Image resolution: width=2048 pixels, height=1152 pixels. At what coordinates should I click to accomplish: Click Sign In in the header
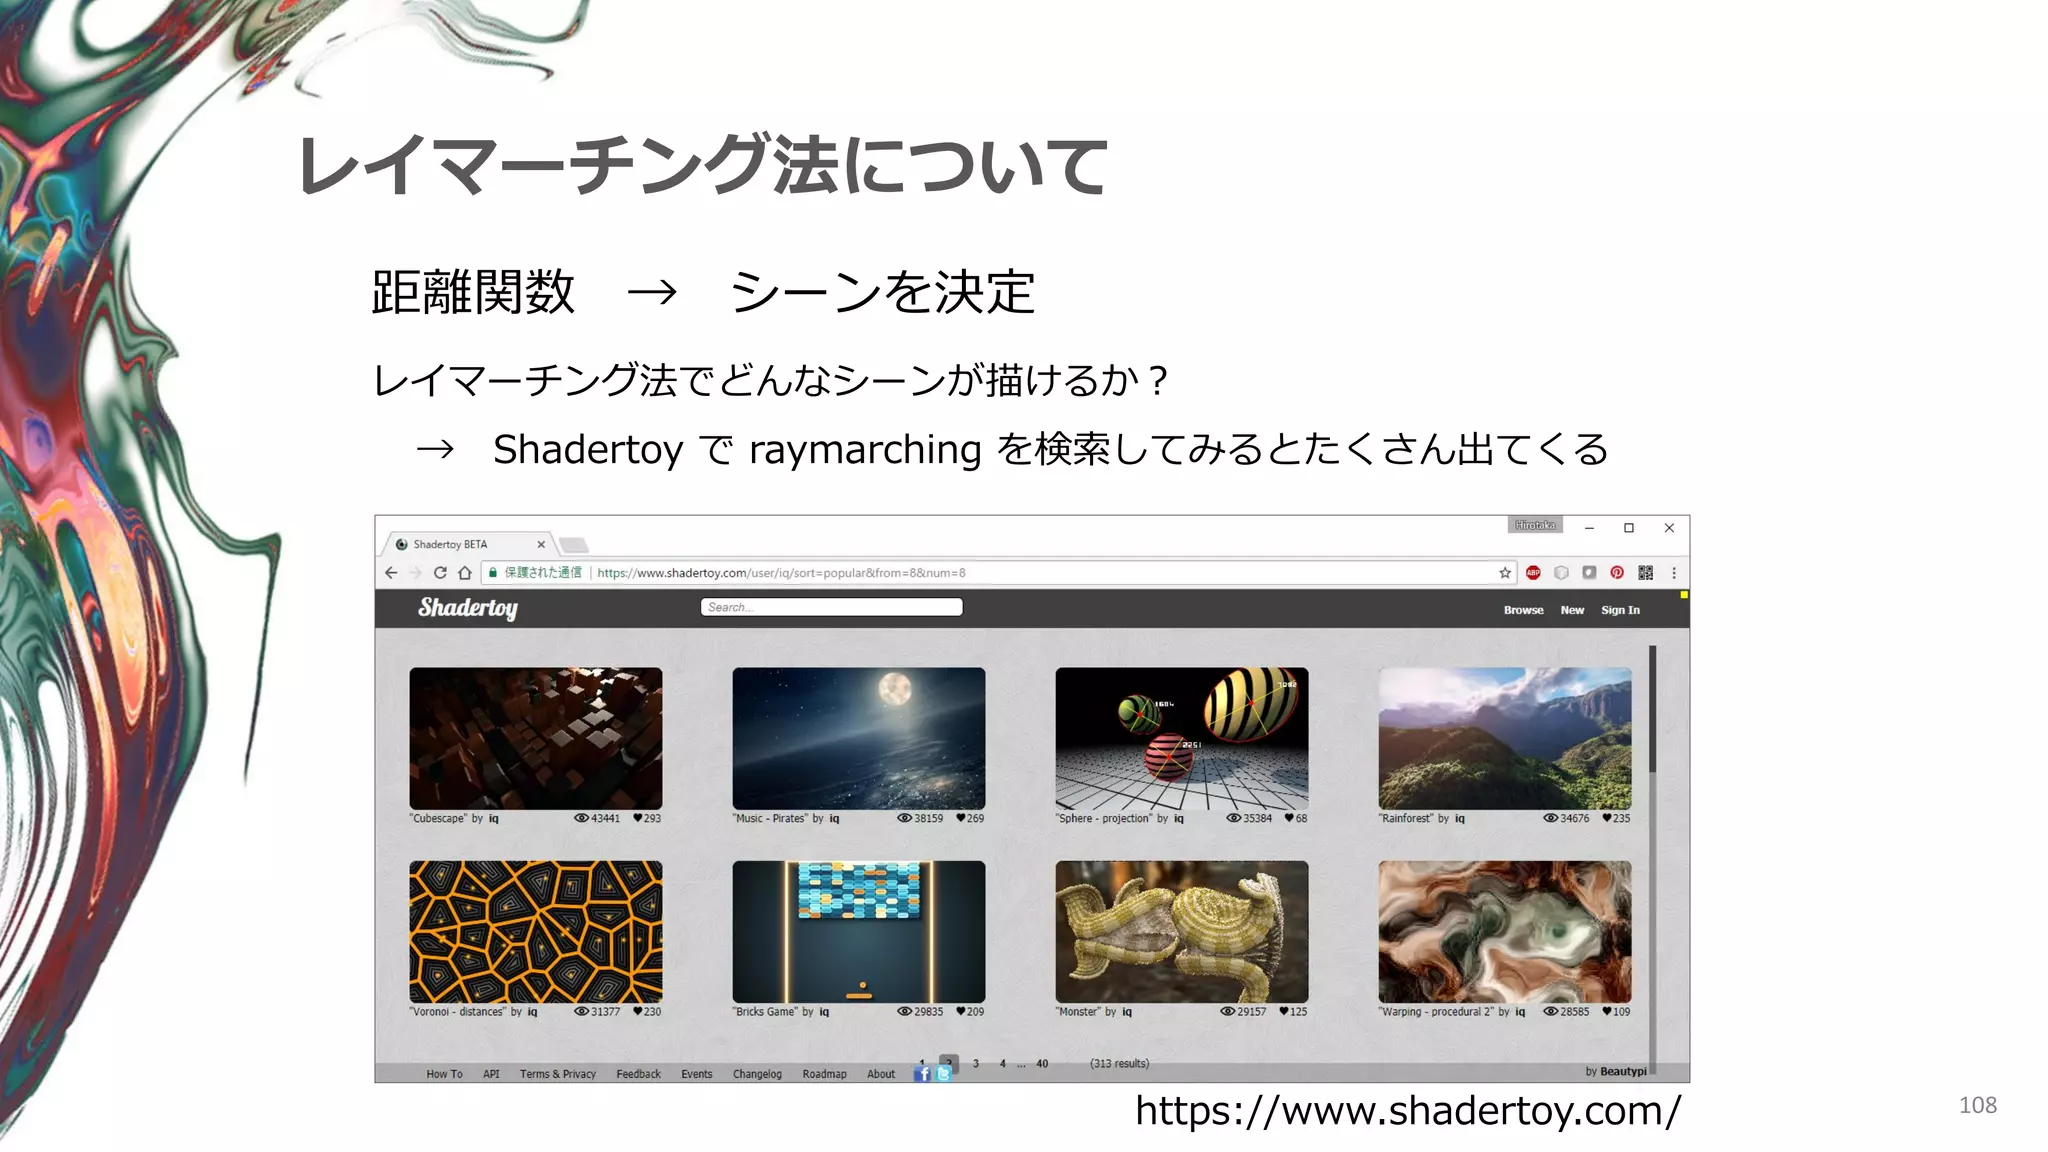[1620, 610]
